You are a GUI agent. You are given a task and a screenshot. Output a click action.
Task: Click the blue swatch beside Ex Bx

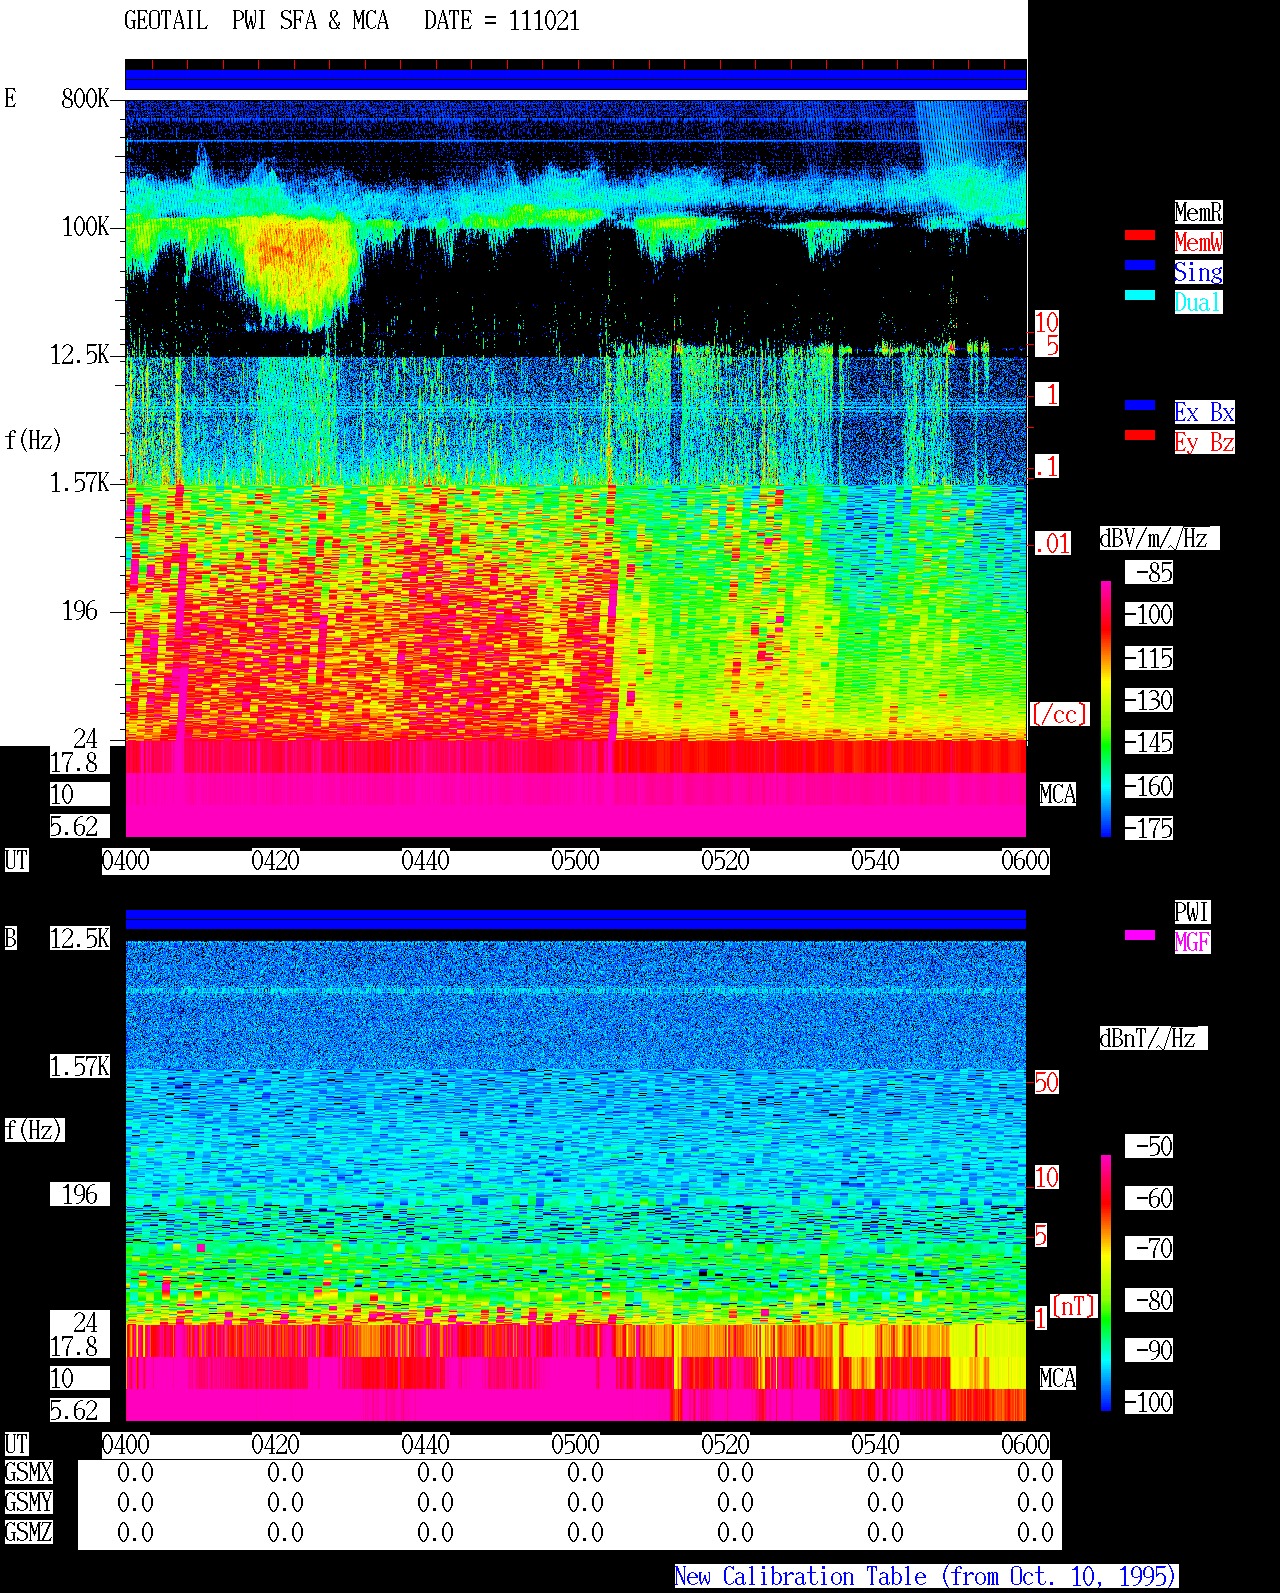coord(1140,406)
